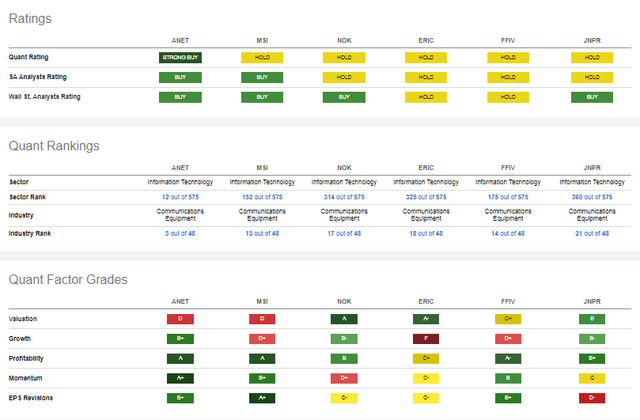
Task: Click NOK's red Momentum grade badge
Action: coord(344,378)
